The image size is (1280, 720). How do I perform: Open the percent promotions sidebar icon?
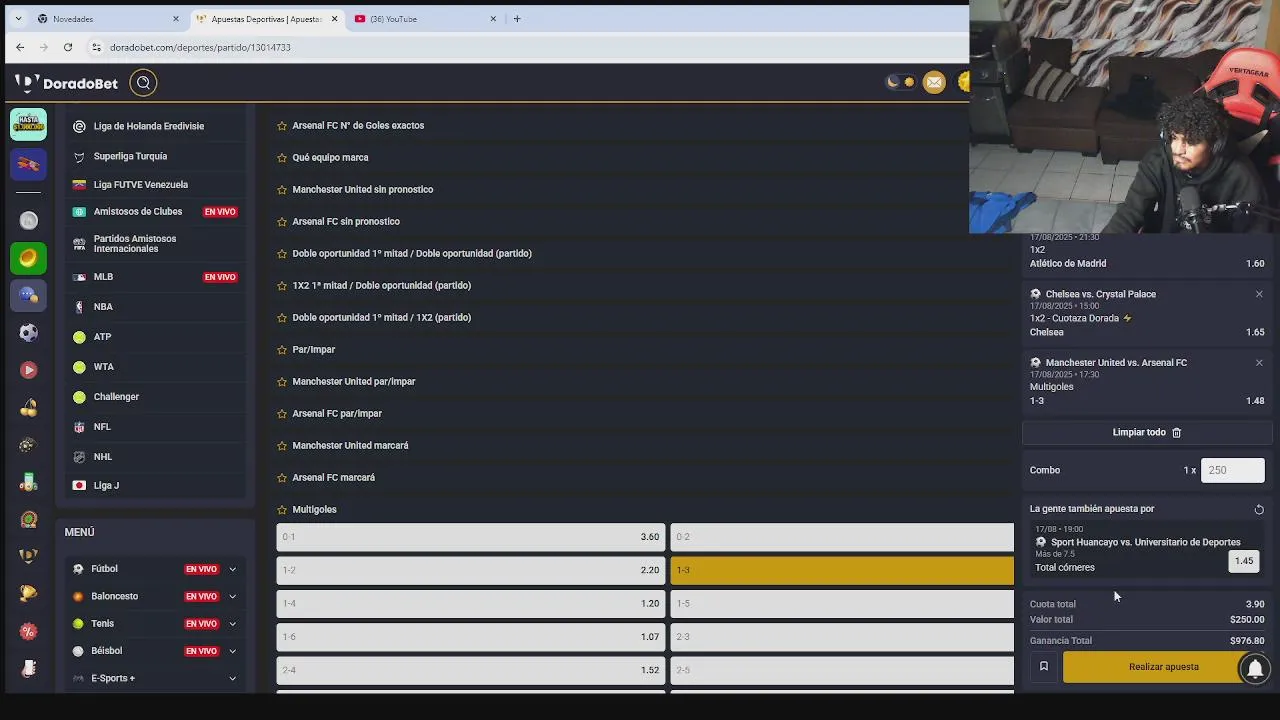(x=28, y=631)
